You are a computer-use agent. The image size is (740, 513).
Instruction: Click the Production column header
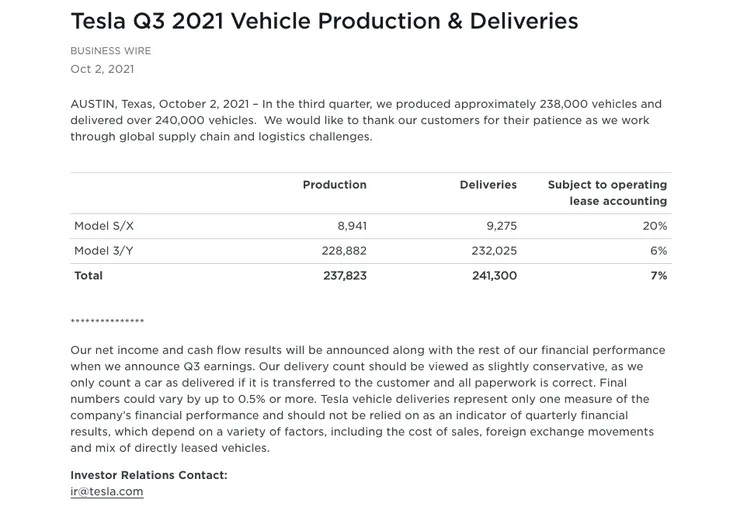click(335, 185)
